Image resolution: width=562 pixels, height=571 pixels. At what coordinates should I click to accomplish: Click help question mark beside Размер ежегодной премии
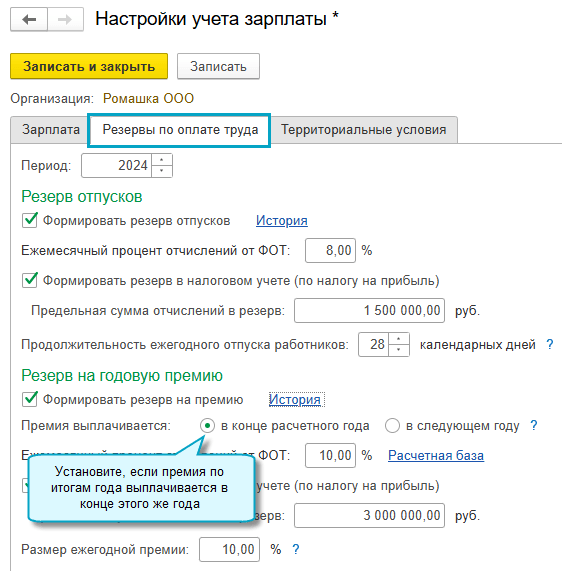(x=296, y=549)
